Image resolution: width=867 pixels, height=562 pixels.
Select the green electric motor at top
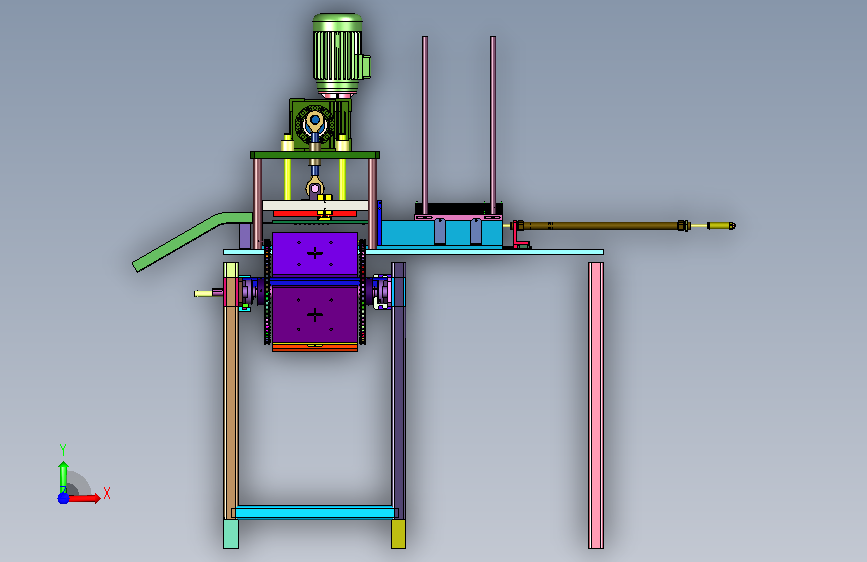coord(338,54)
